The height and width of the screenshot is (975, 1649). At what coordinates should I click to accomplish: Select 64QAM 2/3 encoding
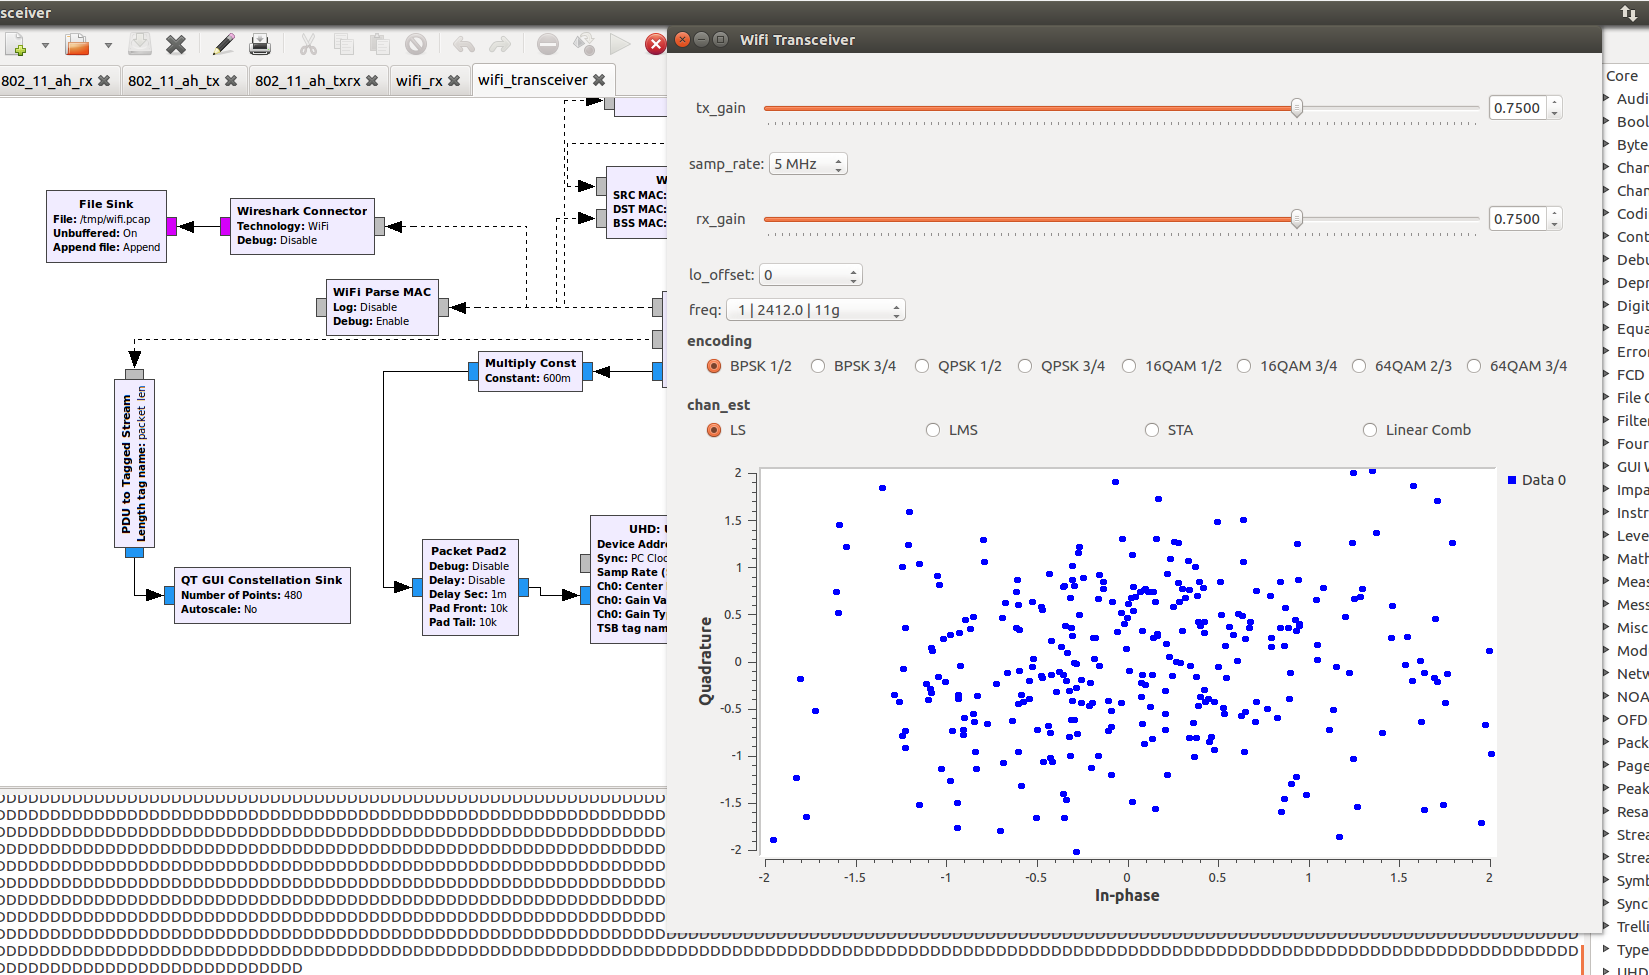1360,366
